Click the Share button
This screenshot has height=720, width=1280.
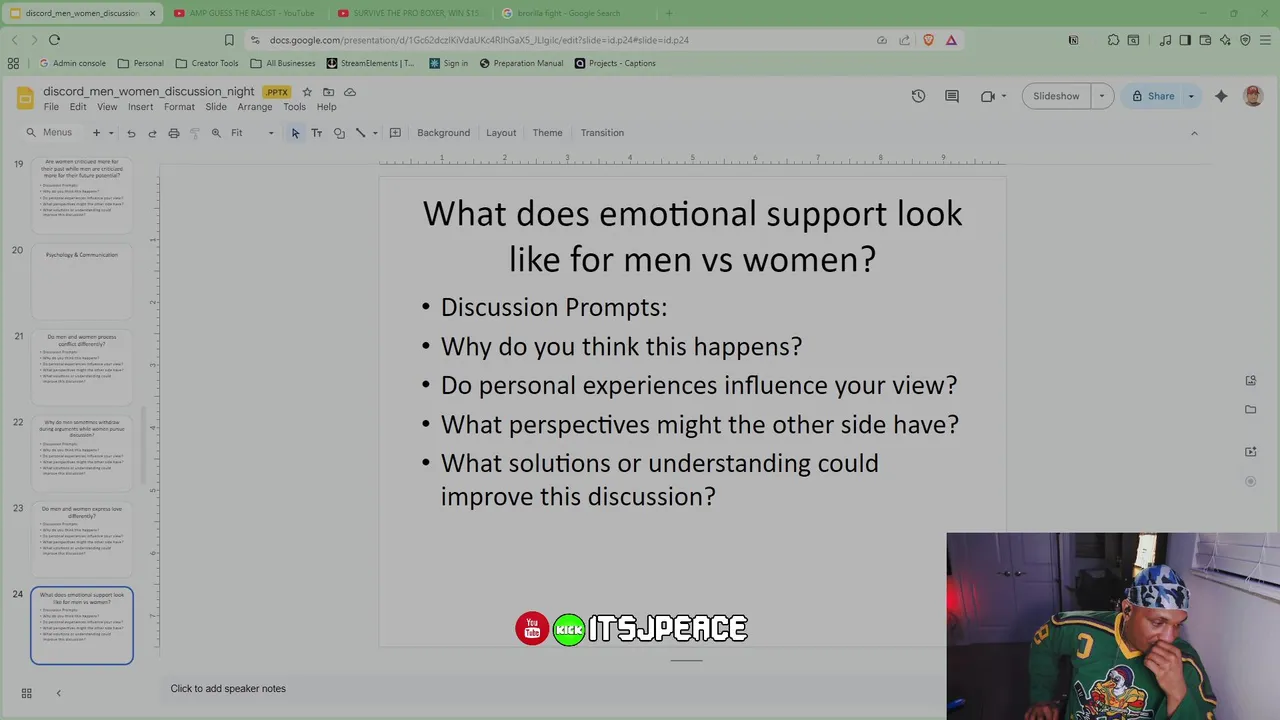(x=1152, y=96)
